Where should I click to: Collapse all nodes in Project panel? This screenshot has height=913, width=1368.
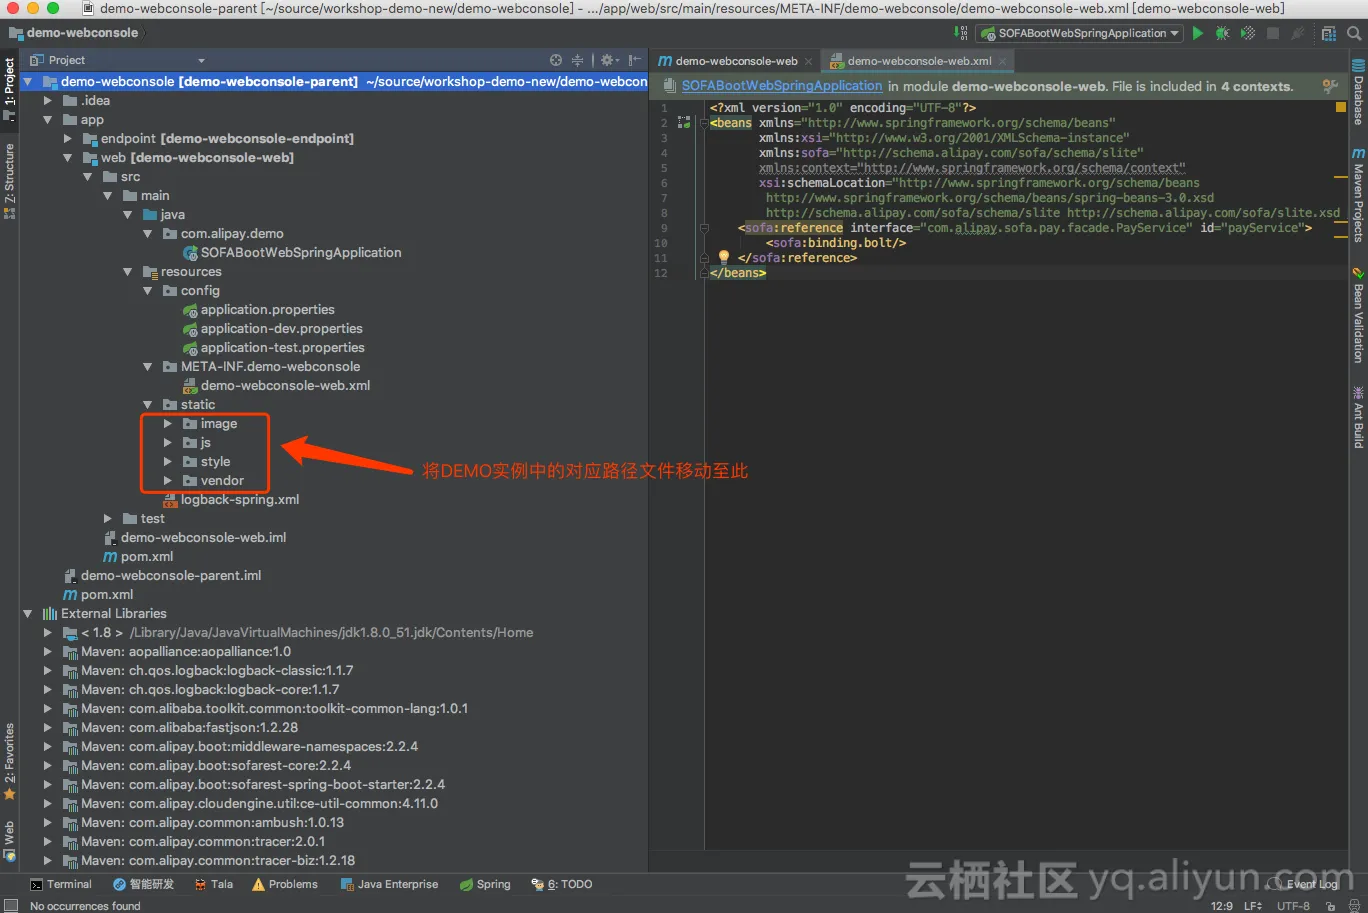[577, 60]
